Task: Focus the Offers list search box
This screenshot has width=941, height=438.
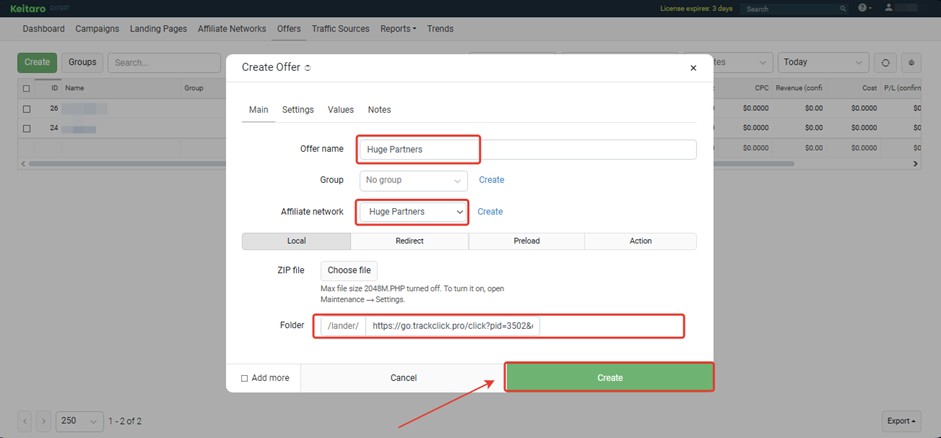Action: click(x=164, y=62)
